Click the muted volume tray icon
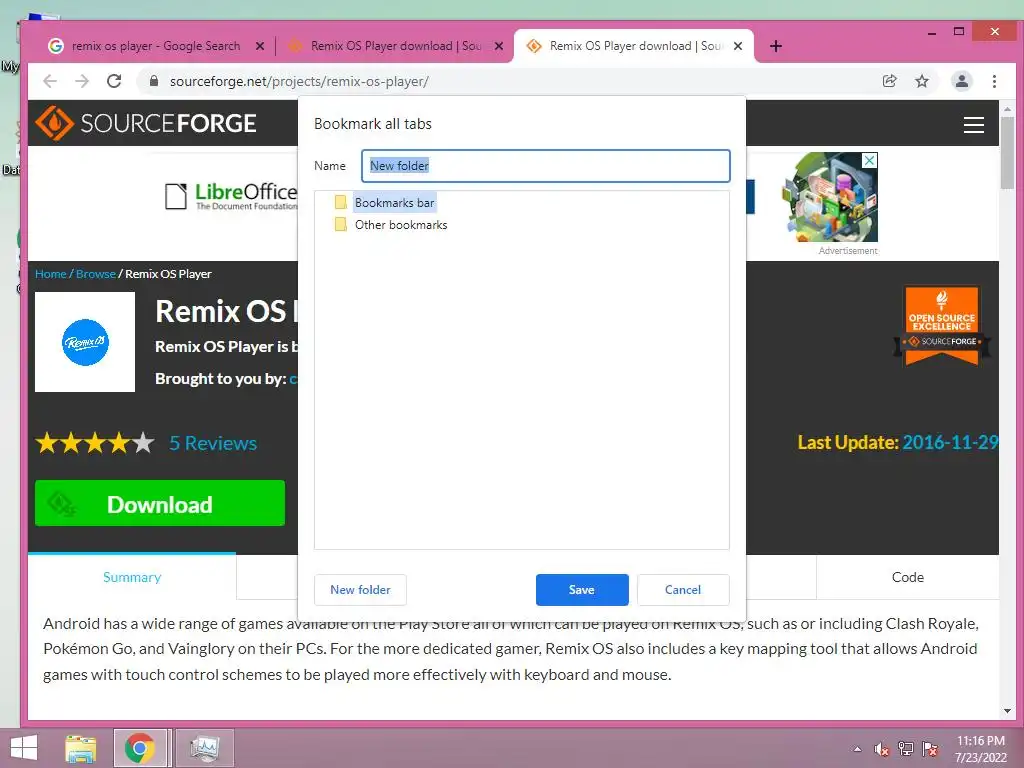Viewport: 1024px width, 768px height. click(x=882, y=749)
